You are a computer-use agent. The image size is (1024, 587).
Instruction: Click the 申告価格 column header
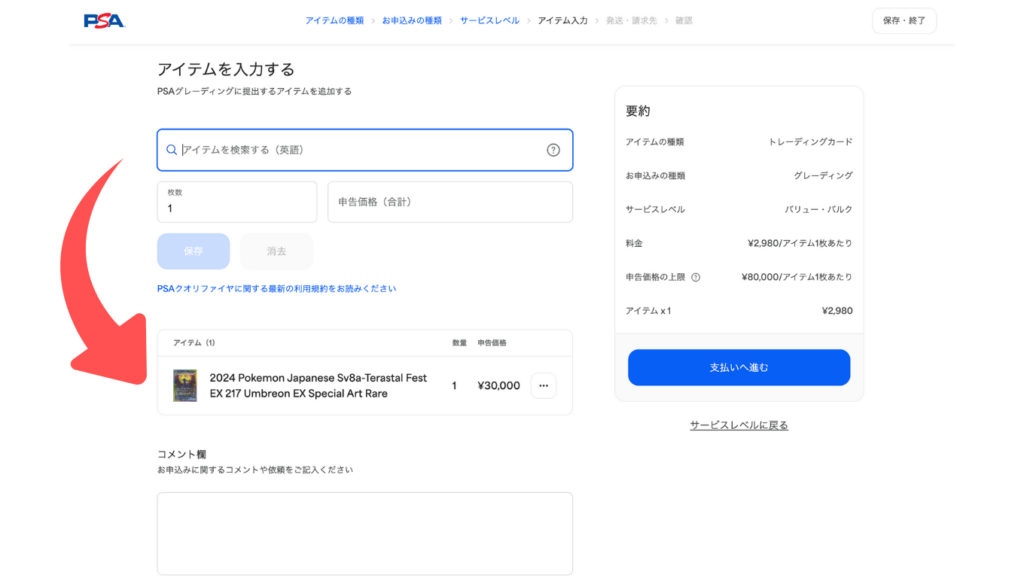coord(492,343)
